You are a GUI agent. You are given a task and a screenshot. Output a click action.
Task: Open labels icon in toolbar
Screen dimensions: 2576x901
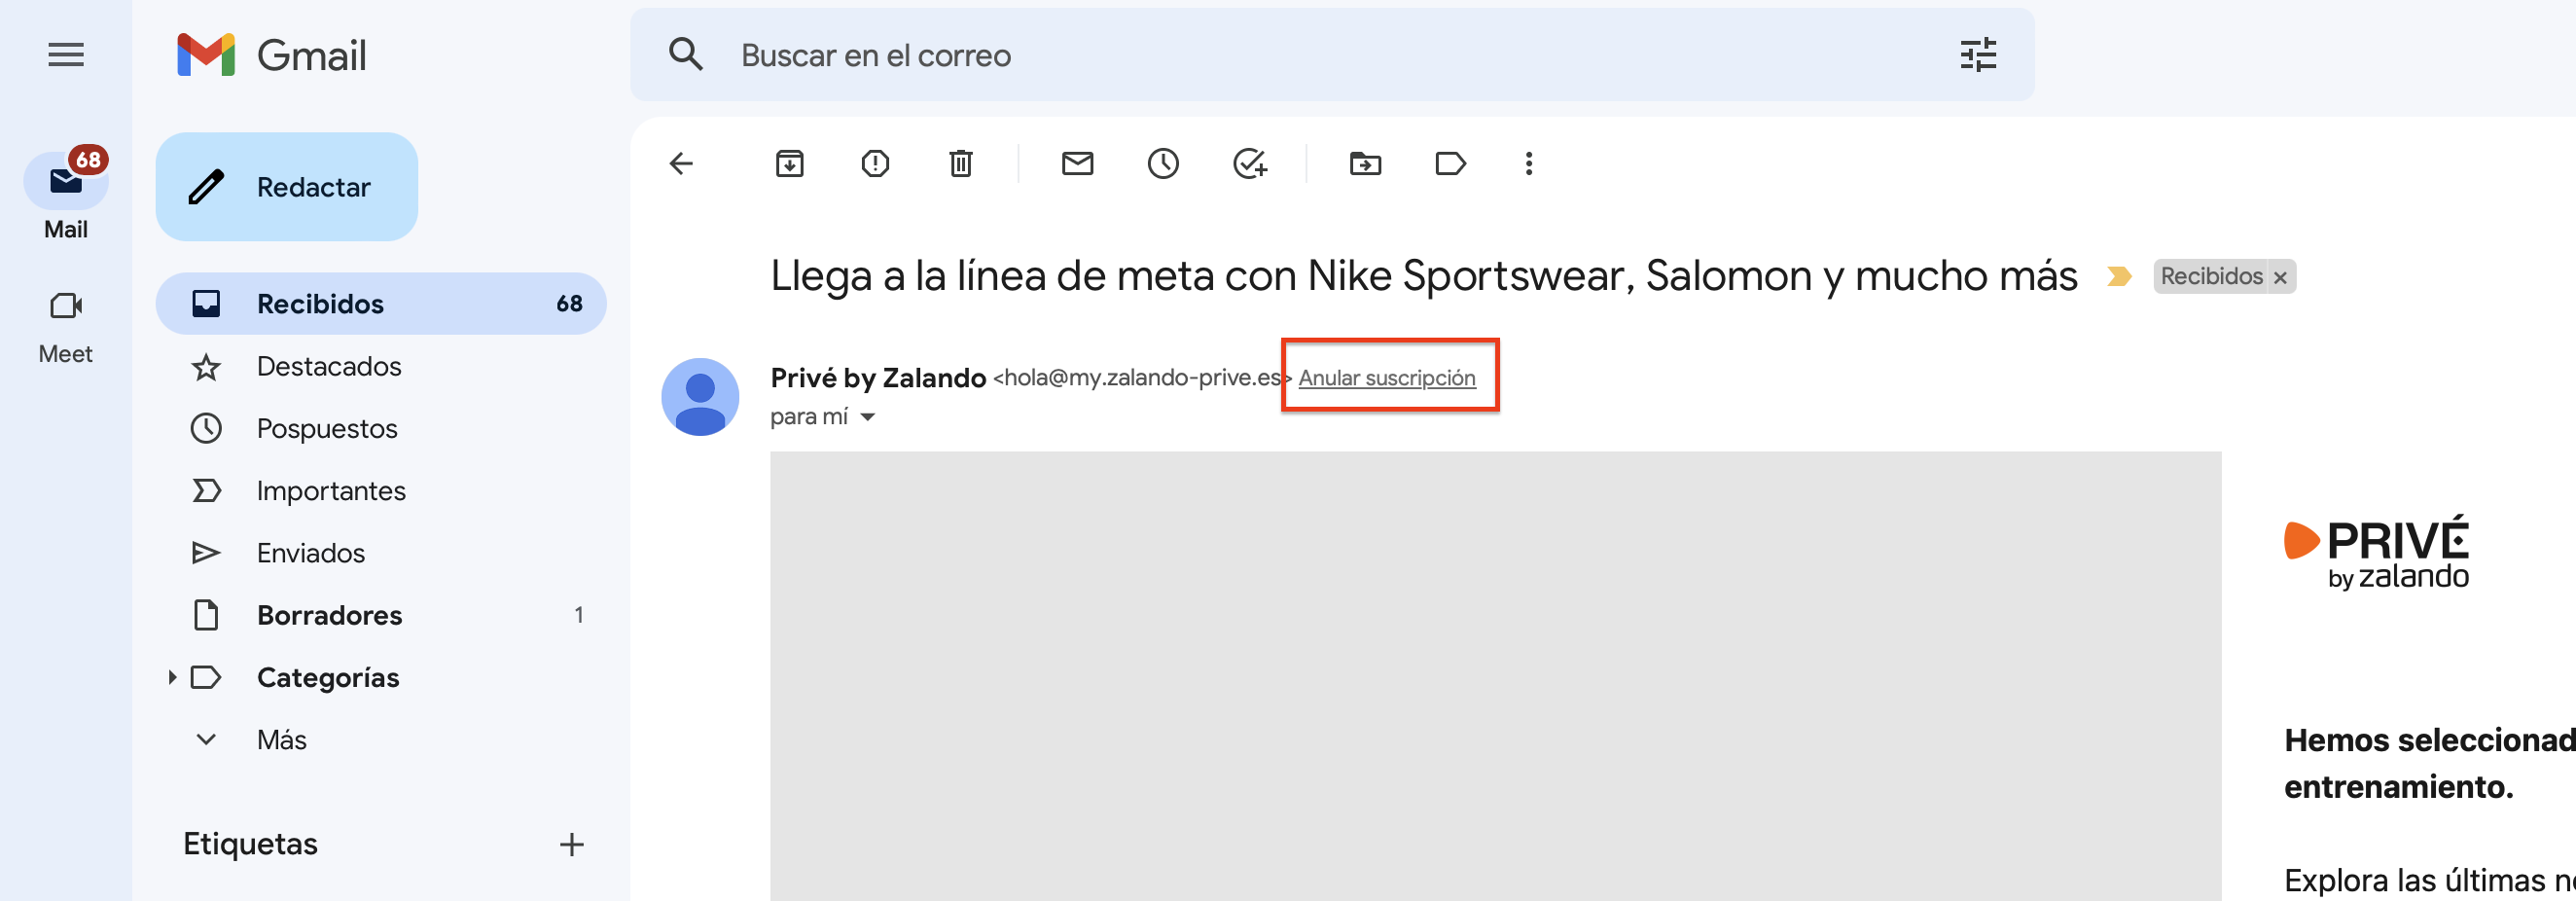(x=1451, y=164)
